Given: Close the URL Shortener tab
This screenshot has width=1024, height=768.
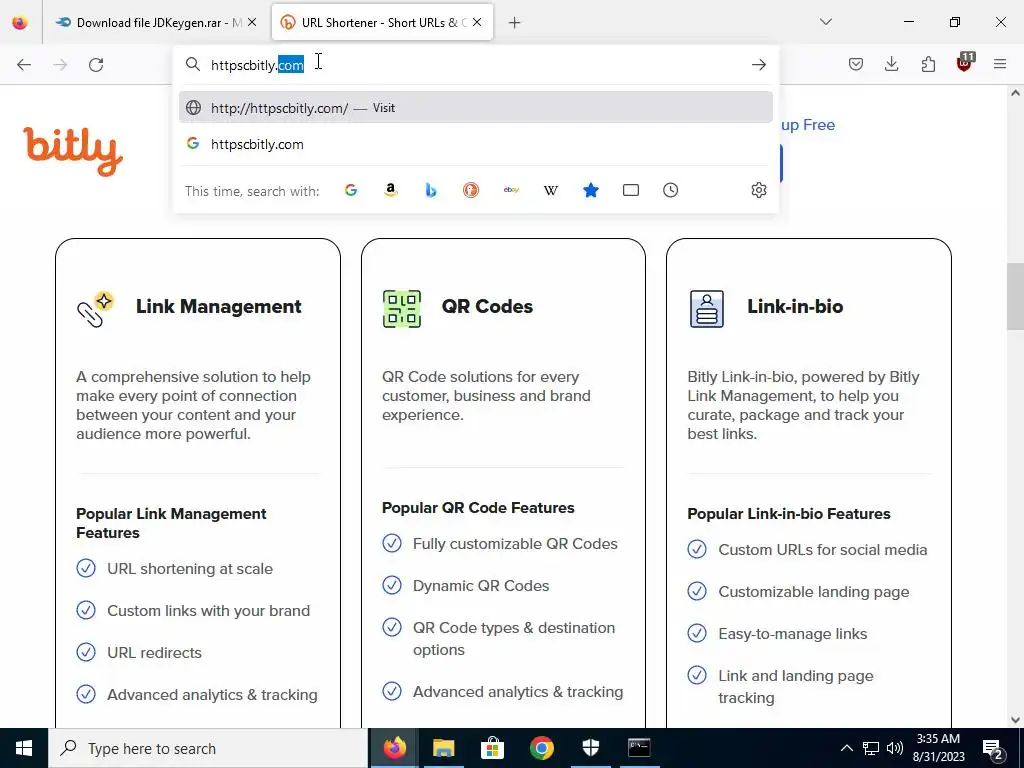Looking at the screenshot, I should 477,22.
